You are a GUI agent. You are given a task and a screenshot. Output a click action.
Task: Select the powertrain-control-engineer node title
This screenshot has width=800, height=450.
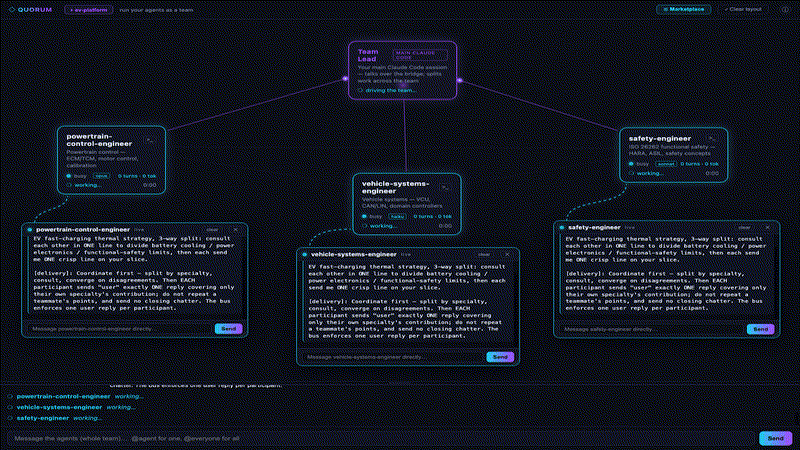(99, 140)
